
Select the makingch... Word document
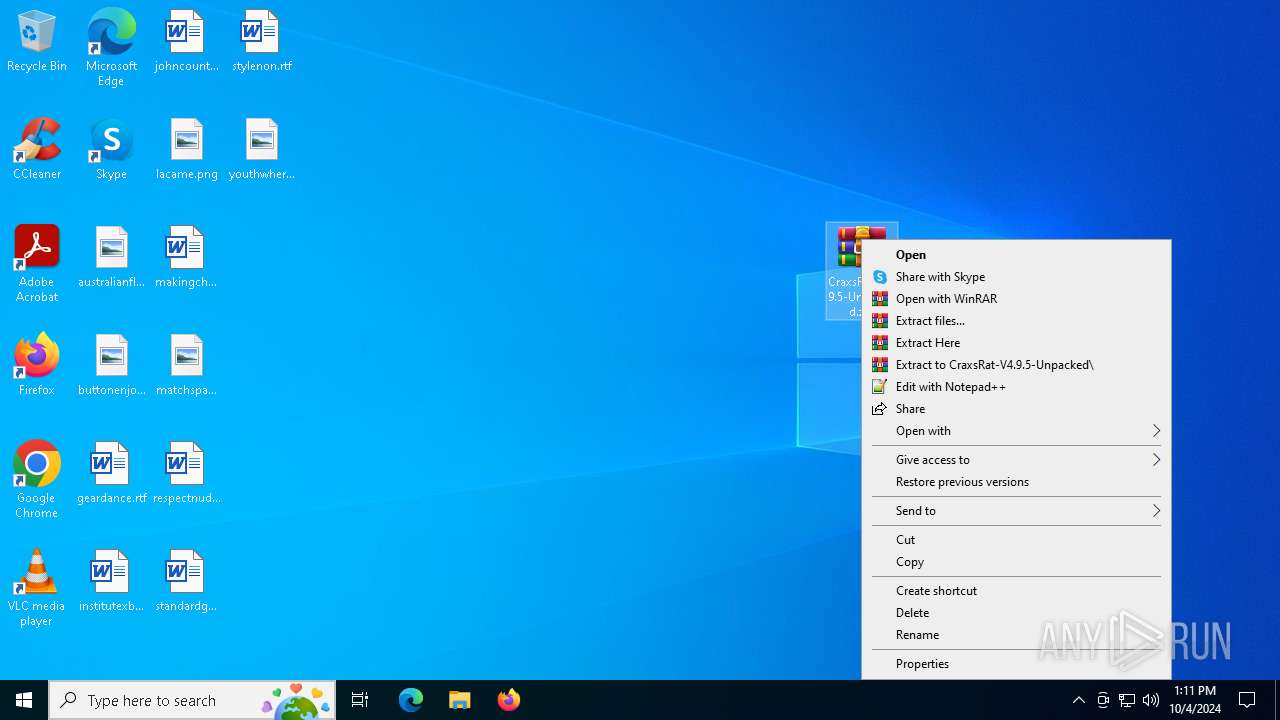click(186, 257)
